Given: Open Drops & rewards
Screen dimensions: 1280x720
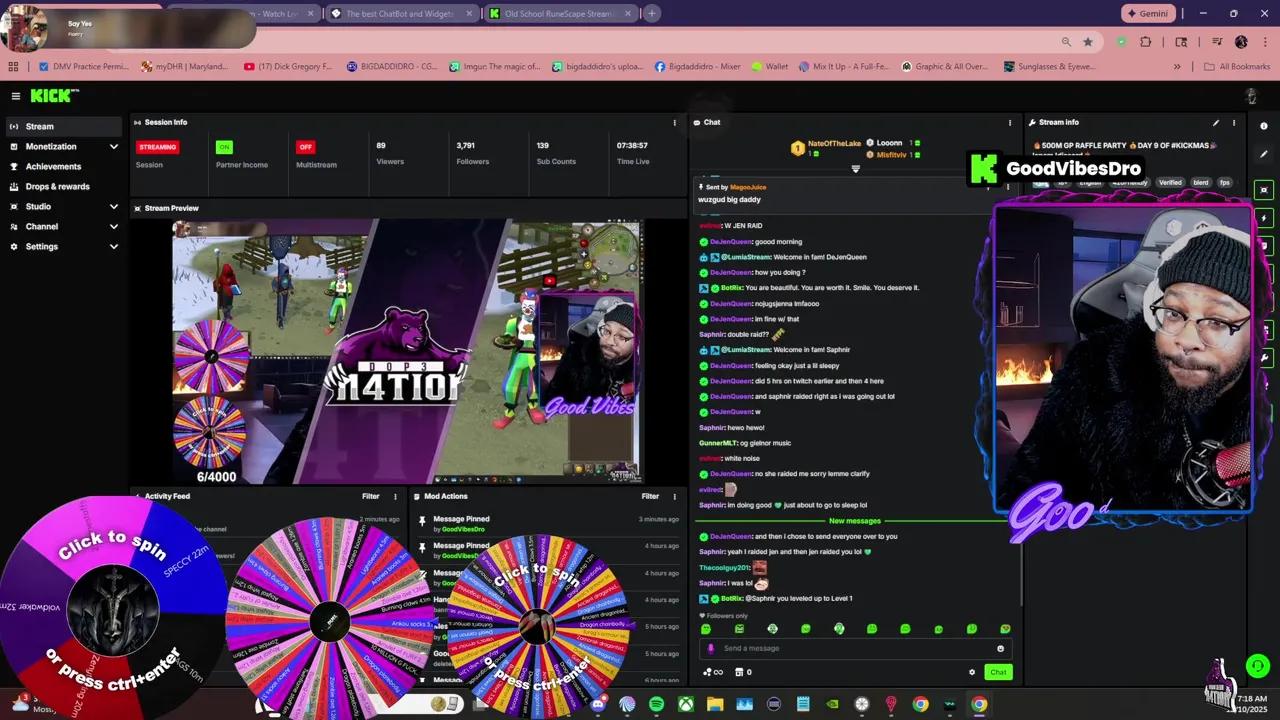Looking at the screenshot, I should point(58,186).
